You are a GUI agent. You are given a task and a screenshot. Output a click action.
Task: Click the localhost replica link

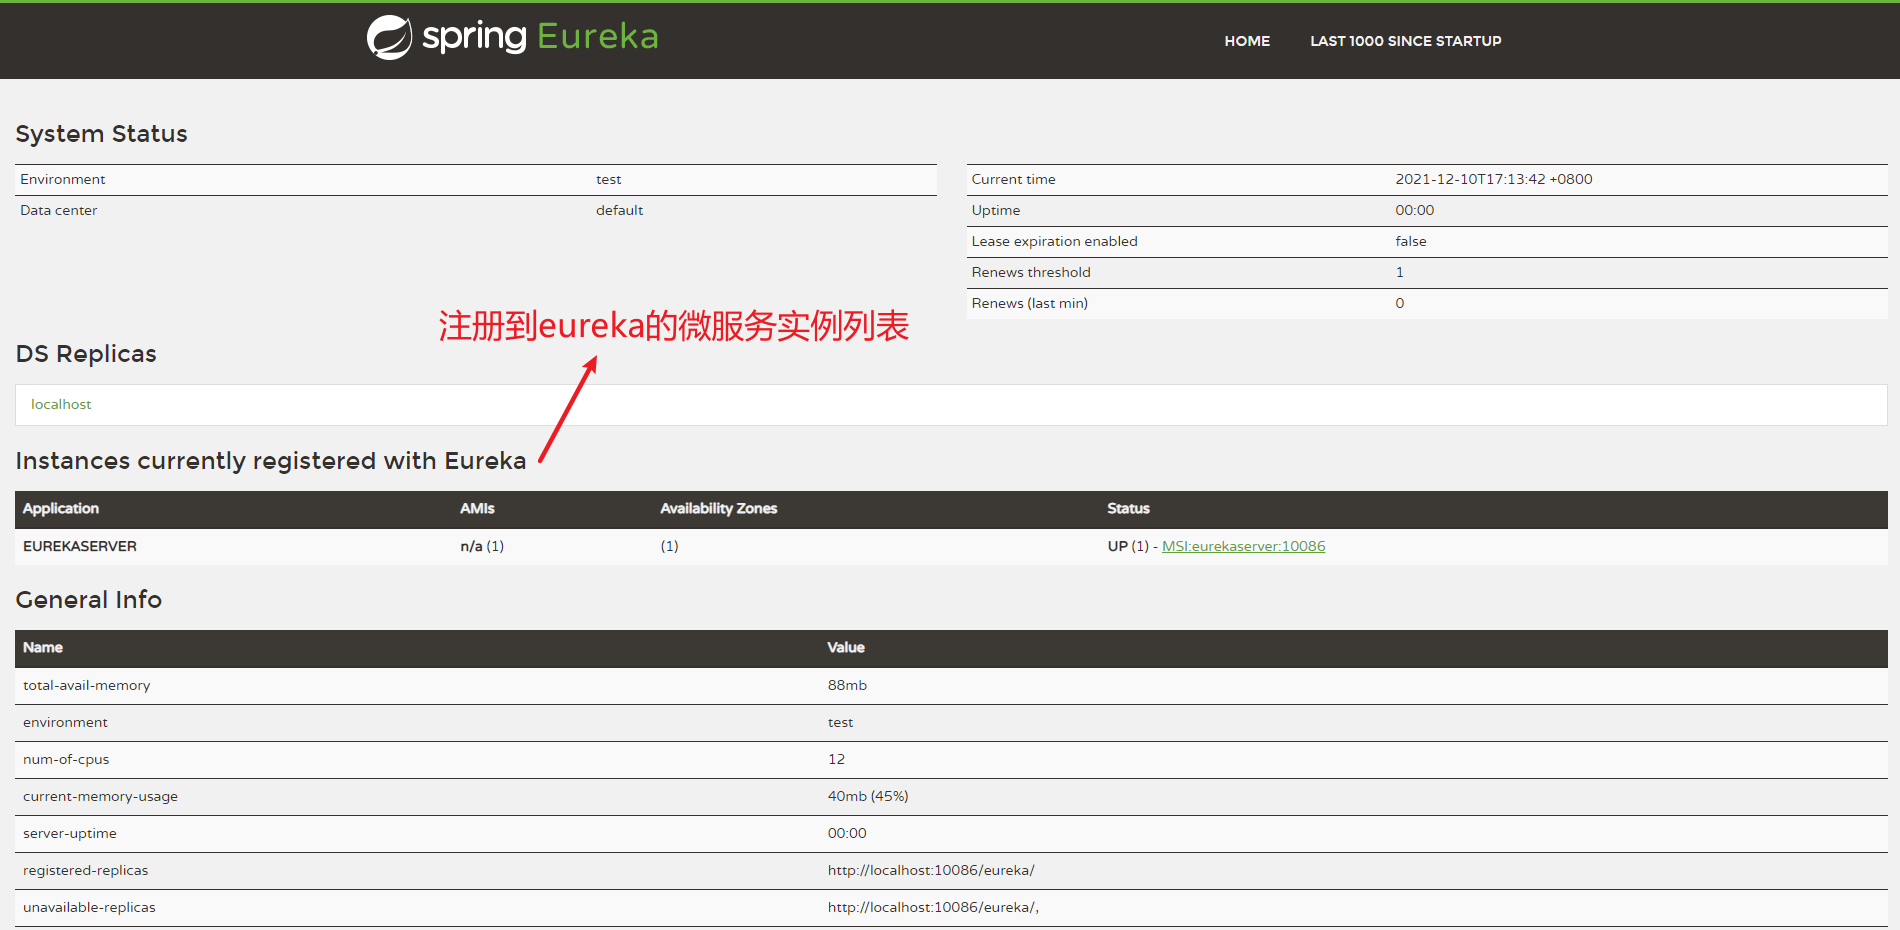click(61, 404)
